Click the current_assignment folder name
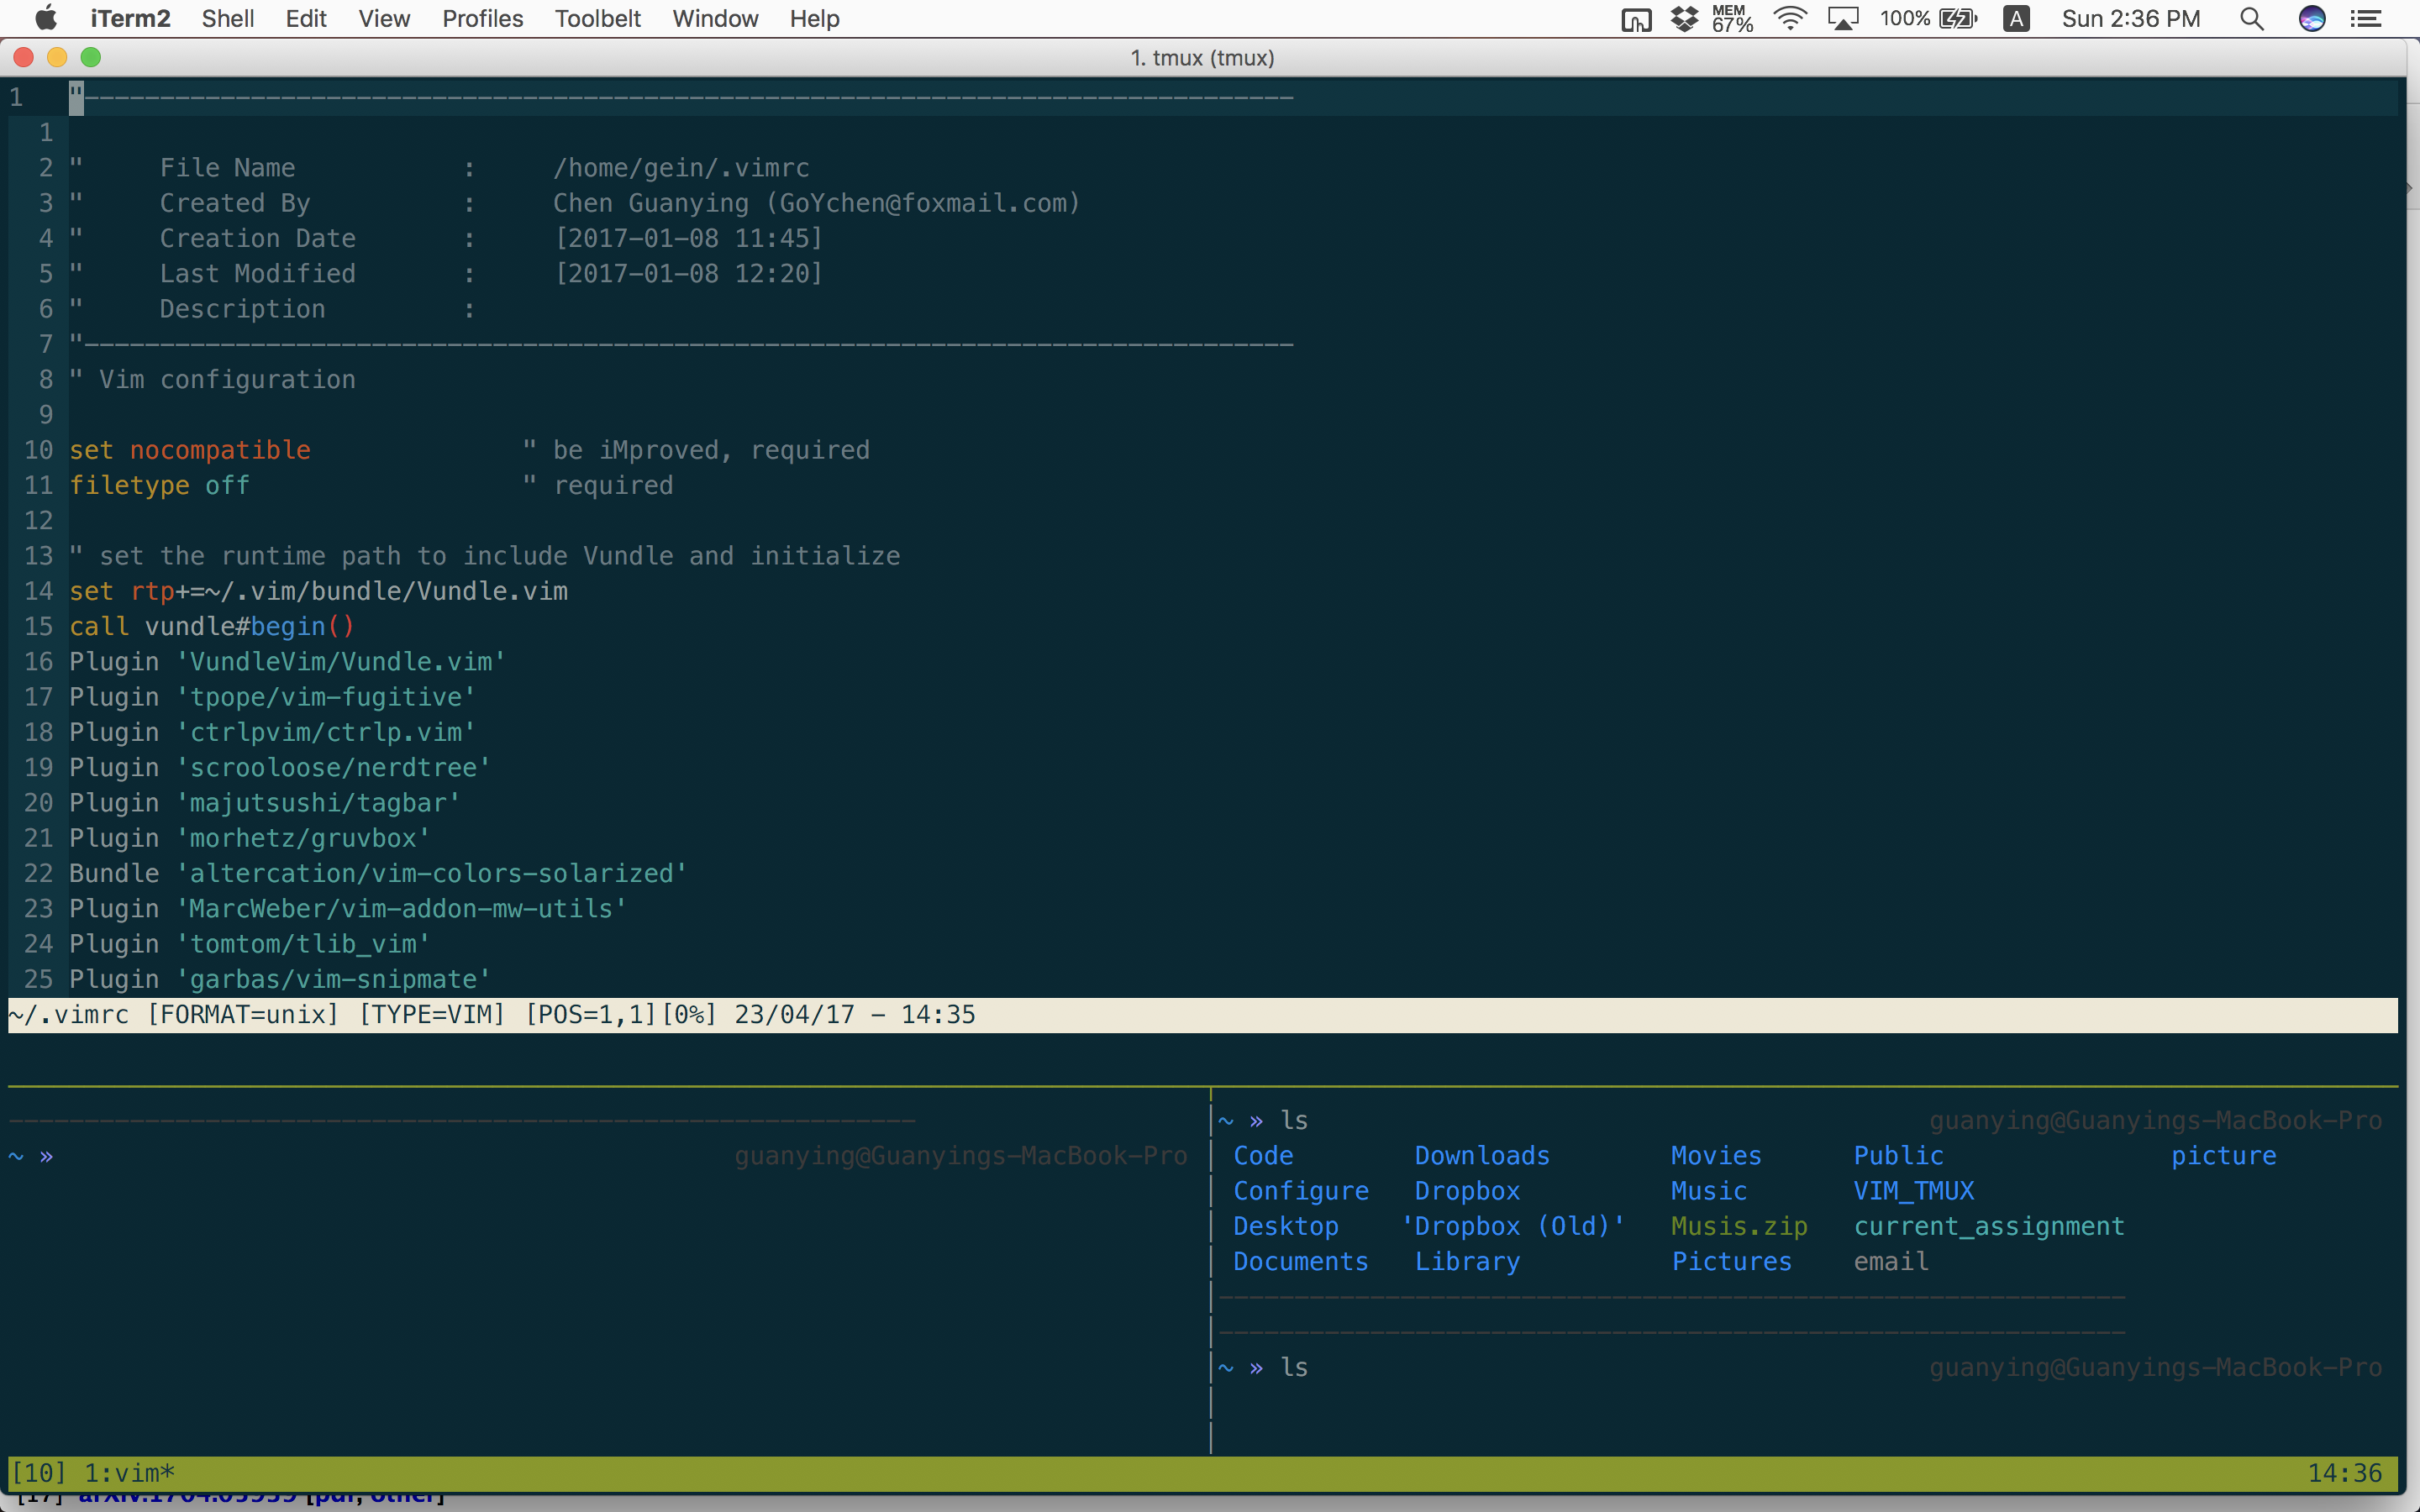Screen dimensions: 2420x1512 tap(1988, 1226)
